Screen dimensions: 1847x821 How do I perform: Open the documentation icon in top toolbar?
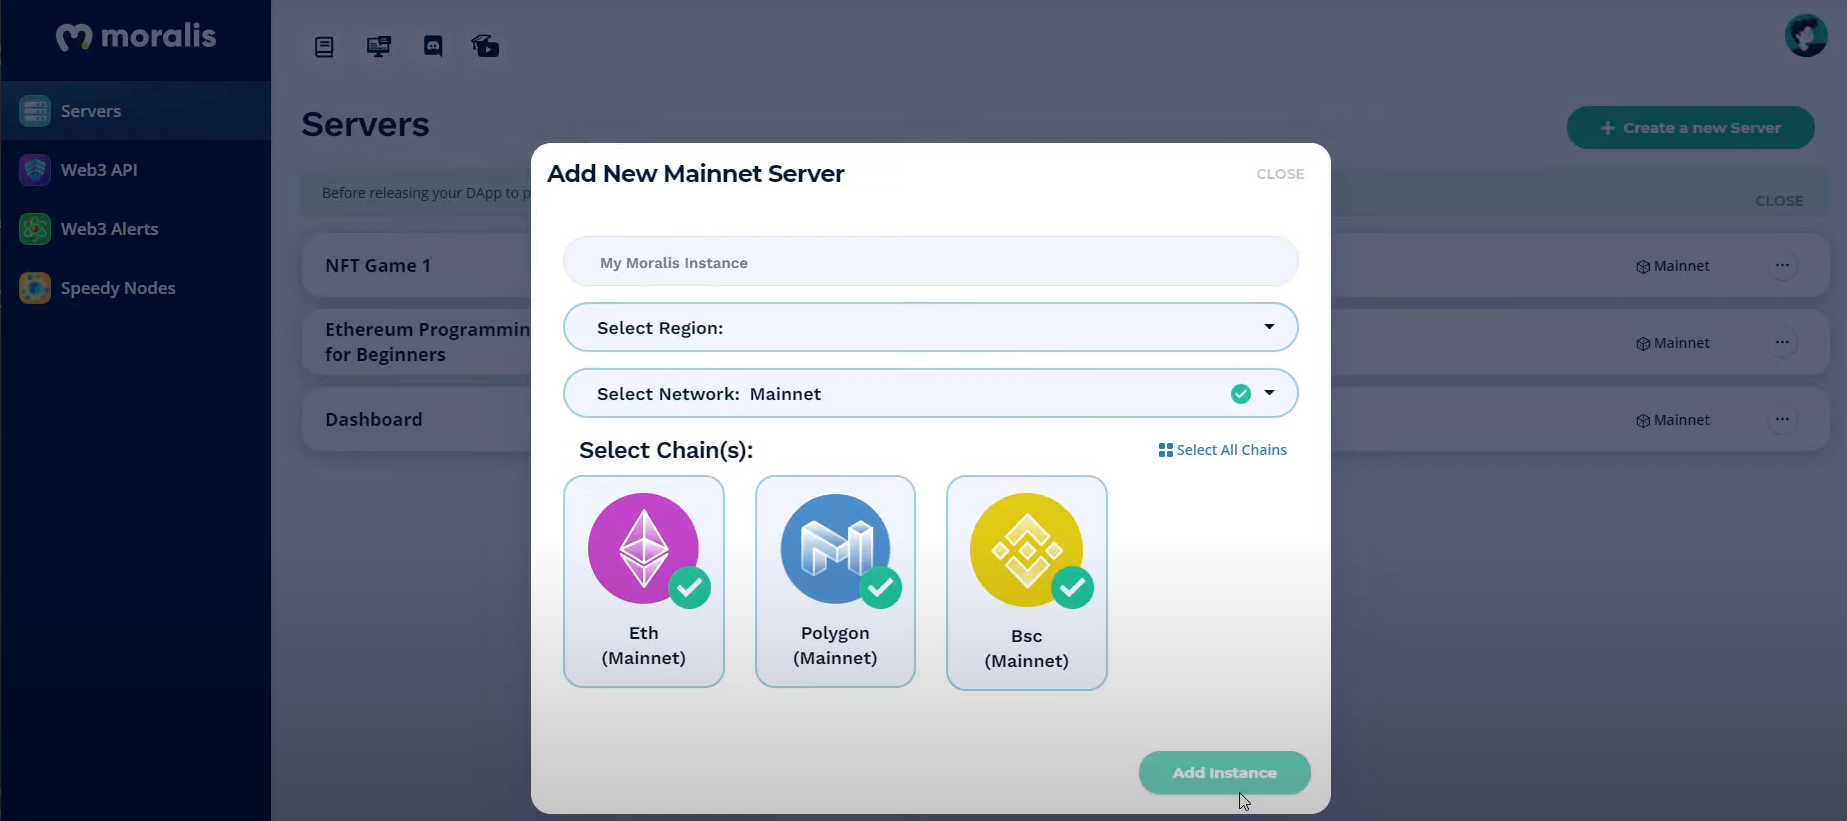pos(324,47)
